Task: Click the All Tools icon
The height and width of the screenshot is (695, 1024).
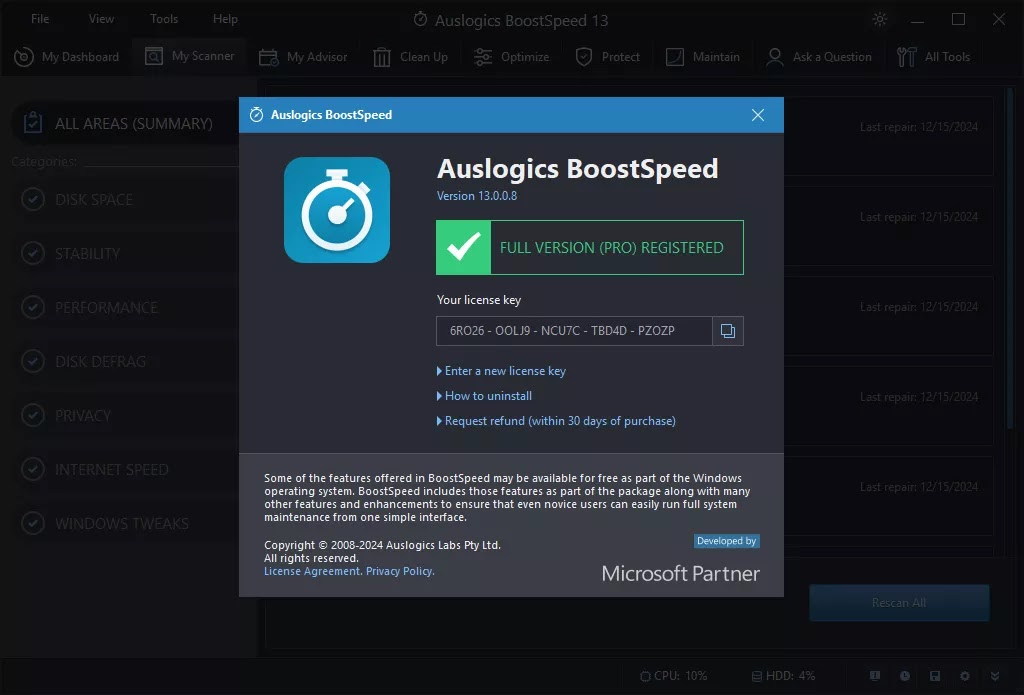Action: pyautogui.click(x=908, y=56)
